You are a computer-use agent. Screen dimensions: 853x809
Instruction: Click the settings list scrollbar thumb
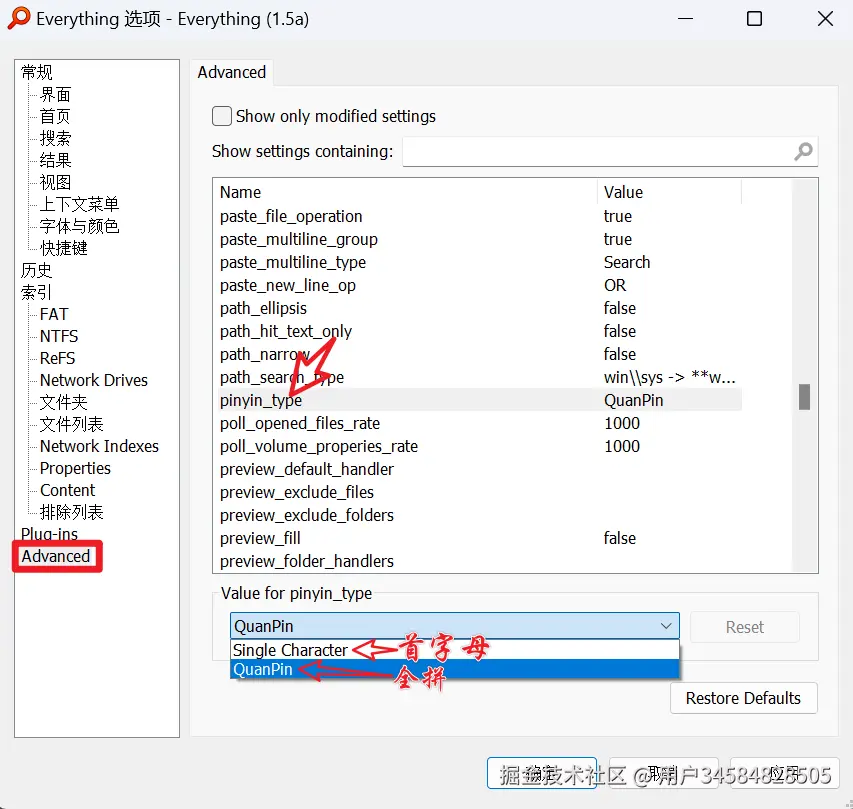(x=805, y=397)
